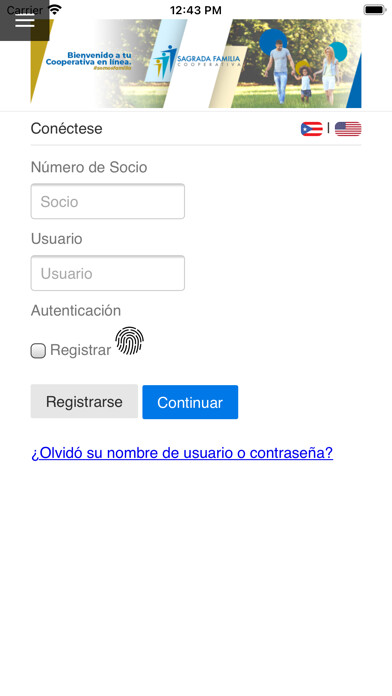Click the Registrar checkbox label text
The width and height of the screenshot is (392, 696).
pyautogui.click(x=80, y=350)
